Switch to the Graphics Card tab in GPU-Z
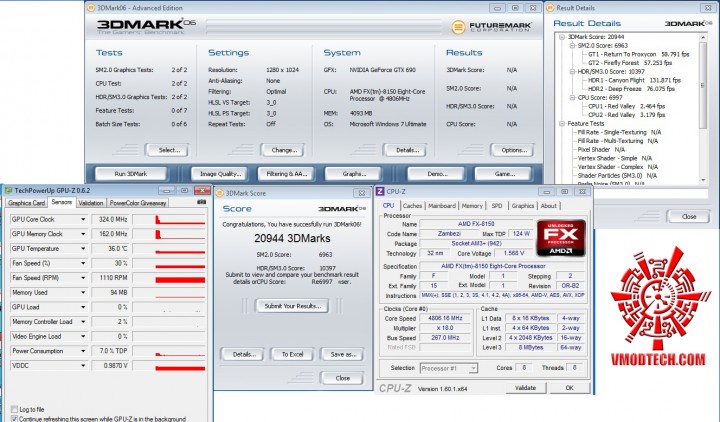The image size is (720, 422). point(27,203)
